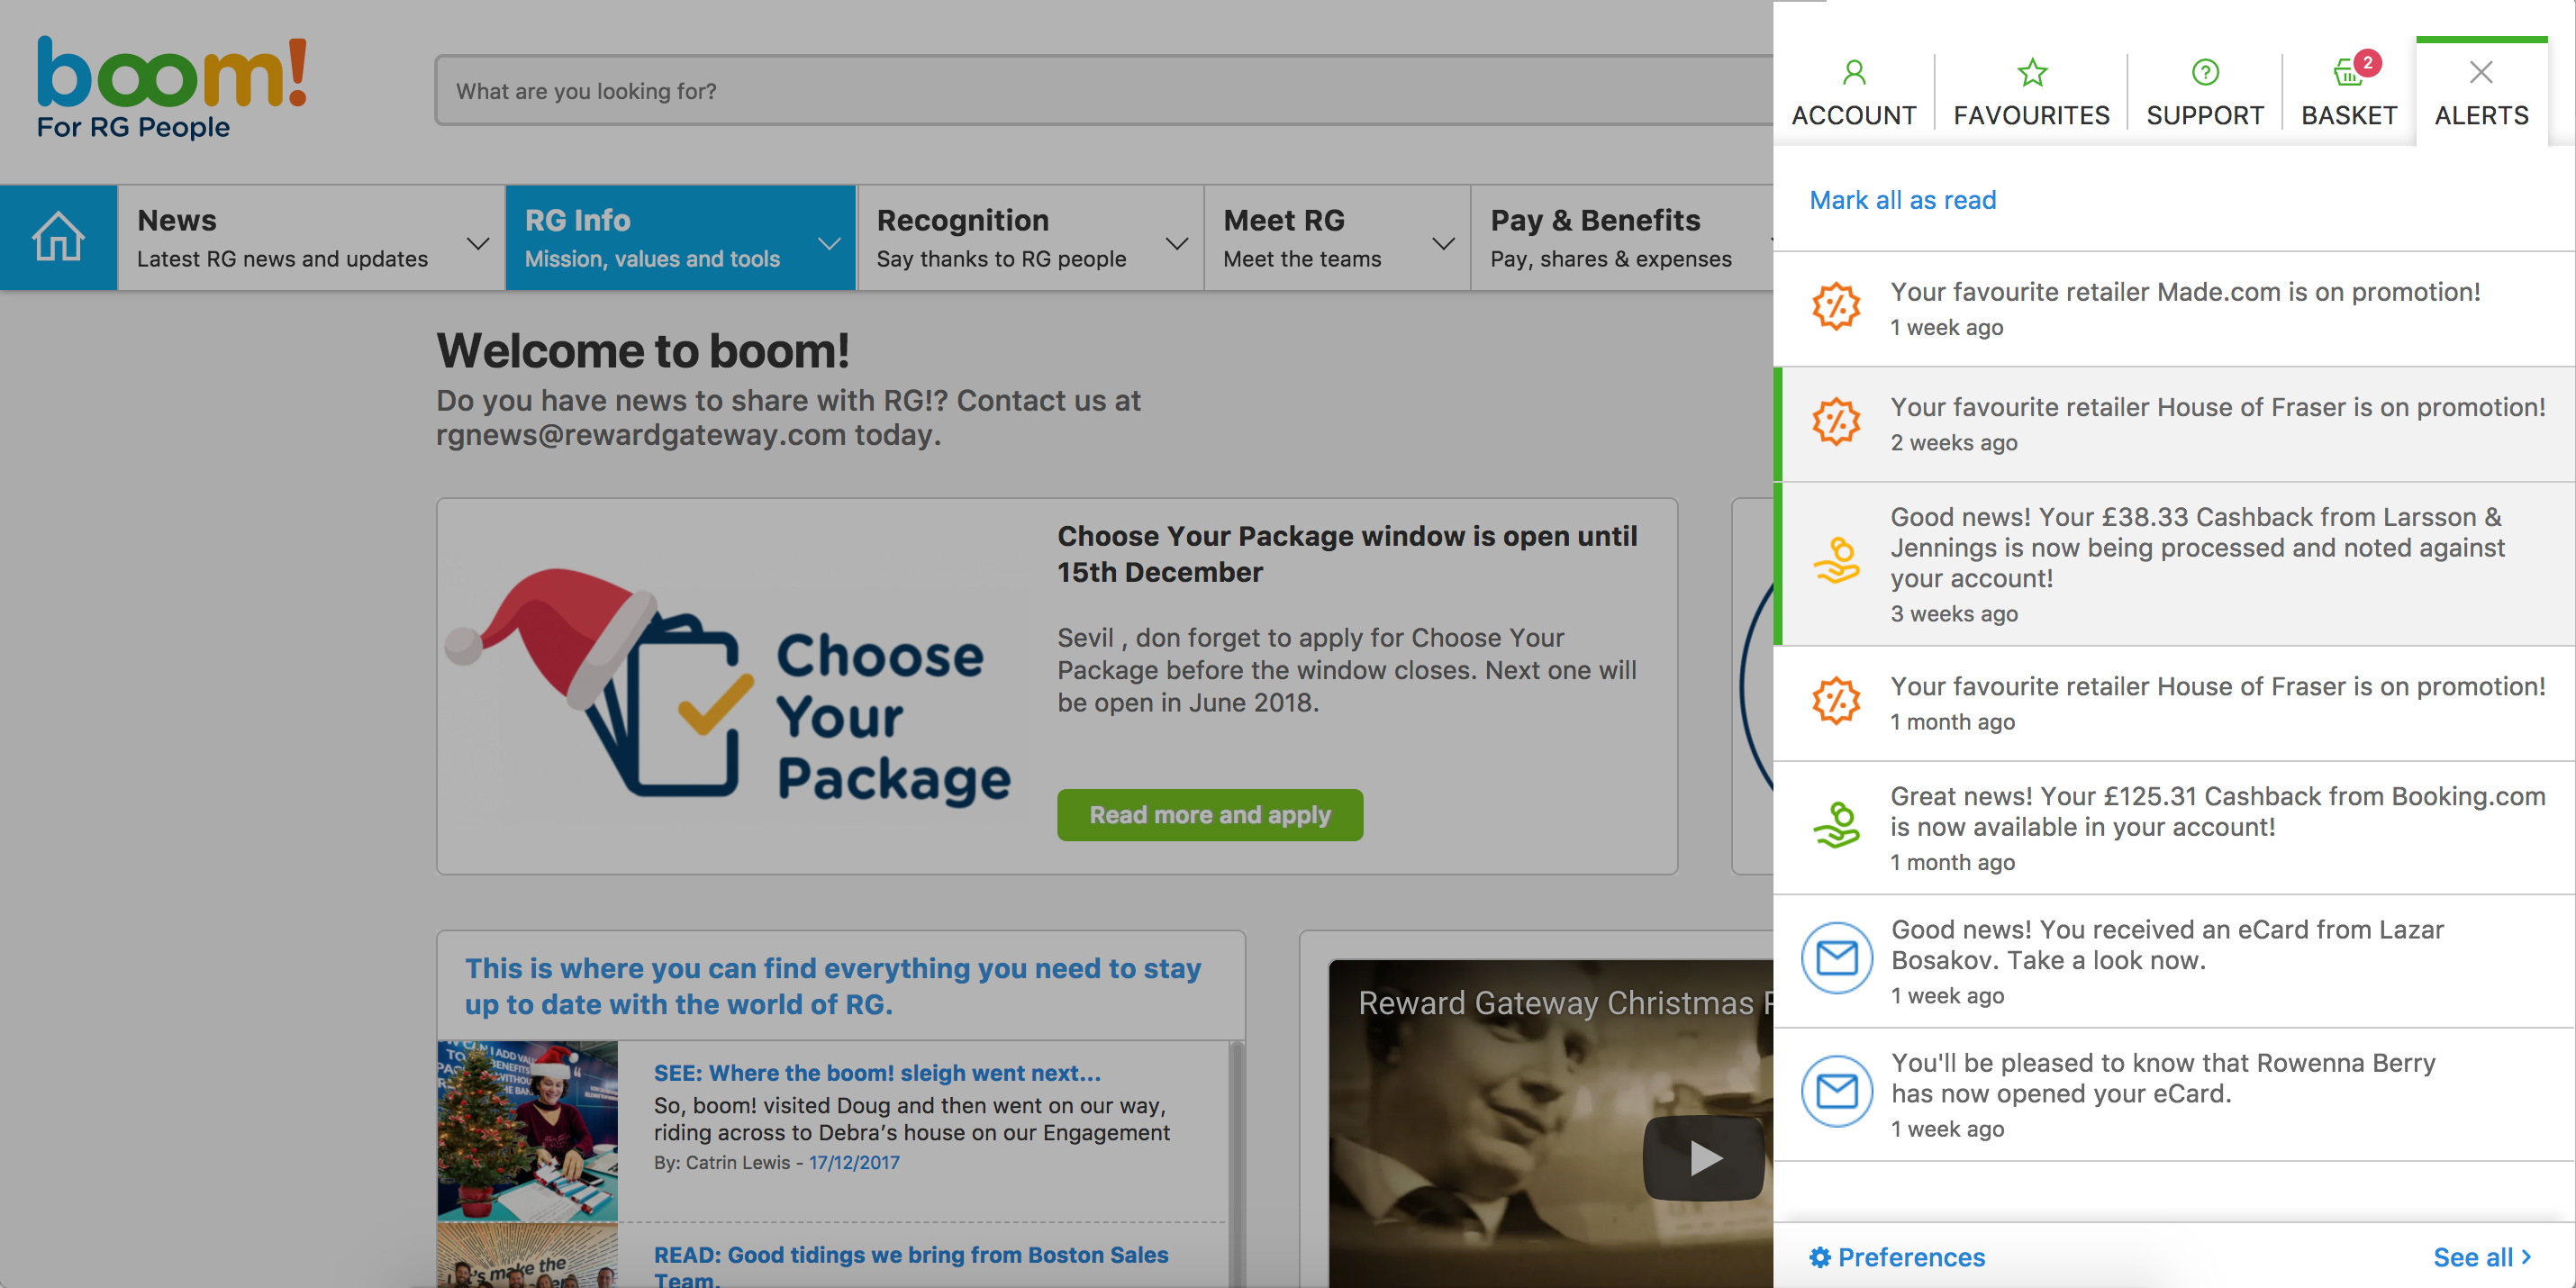Open the News navigation item
Viewport: 2576px width, 1288px height.
311,238
